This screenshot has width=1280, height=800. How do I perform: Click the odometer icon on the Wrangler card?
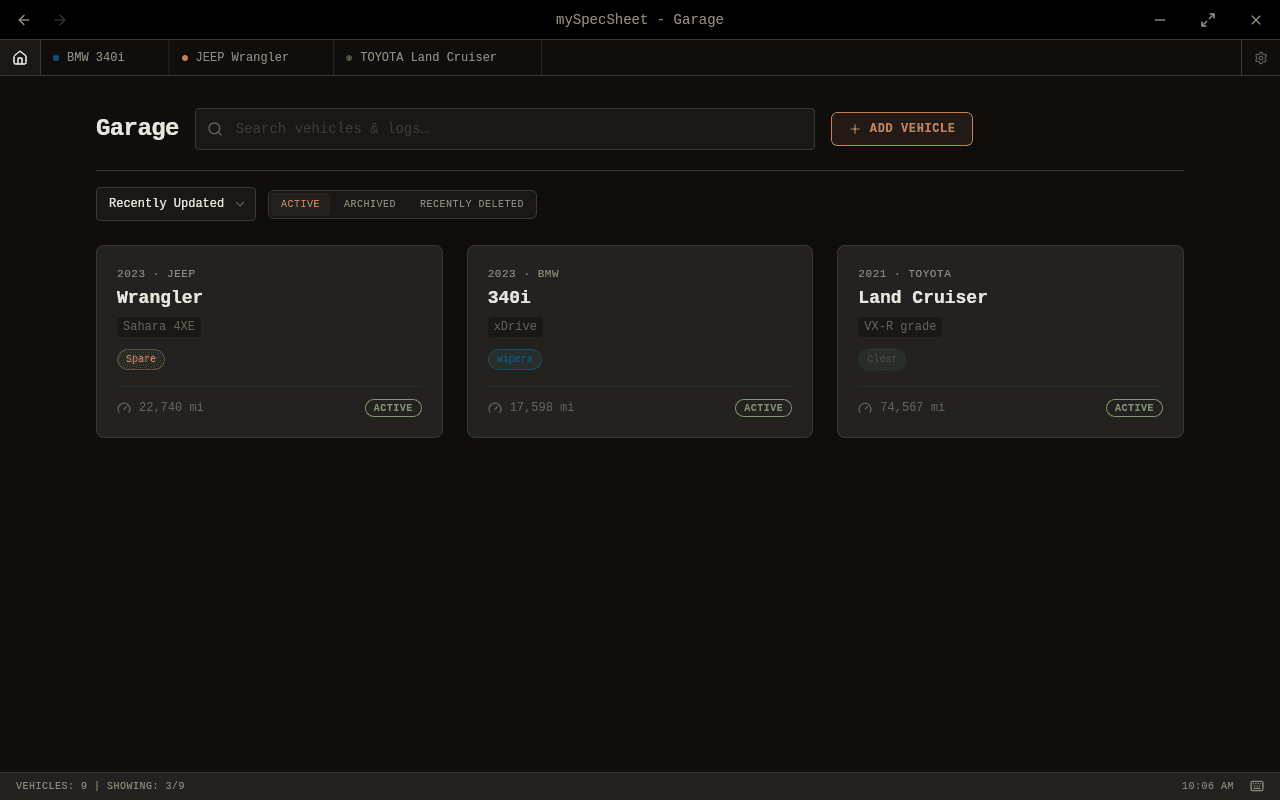123,407
